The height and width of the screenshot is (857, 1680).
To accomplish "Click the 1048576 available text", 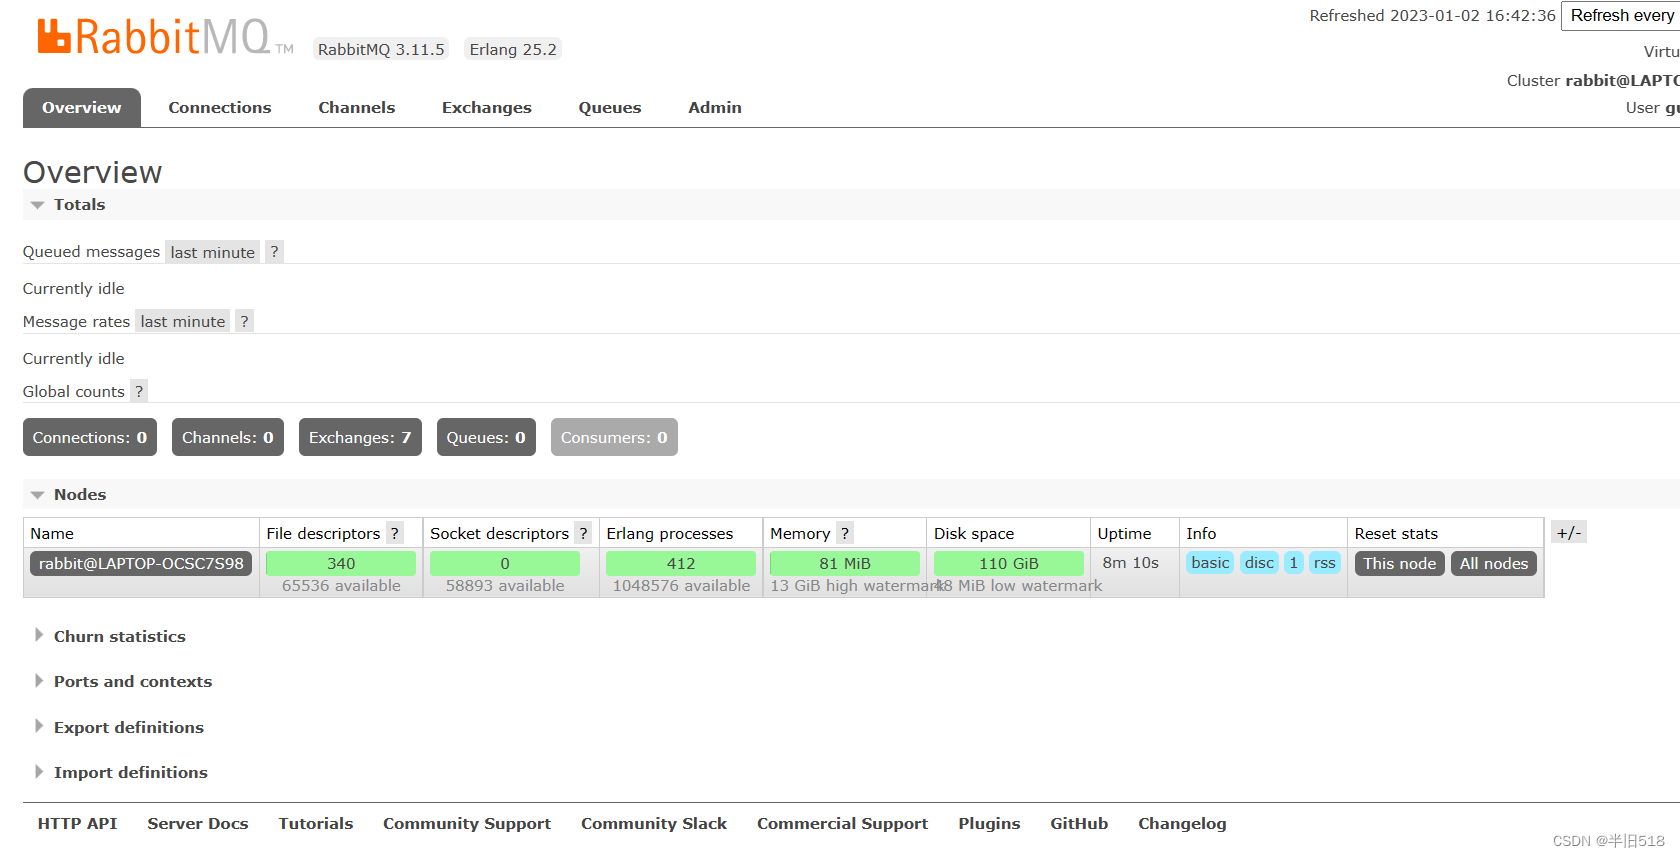I will [681, 585].
